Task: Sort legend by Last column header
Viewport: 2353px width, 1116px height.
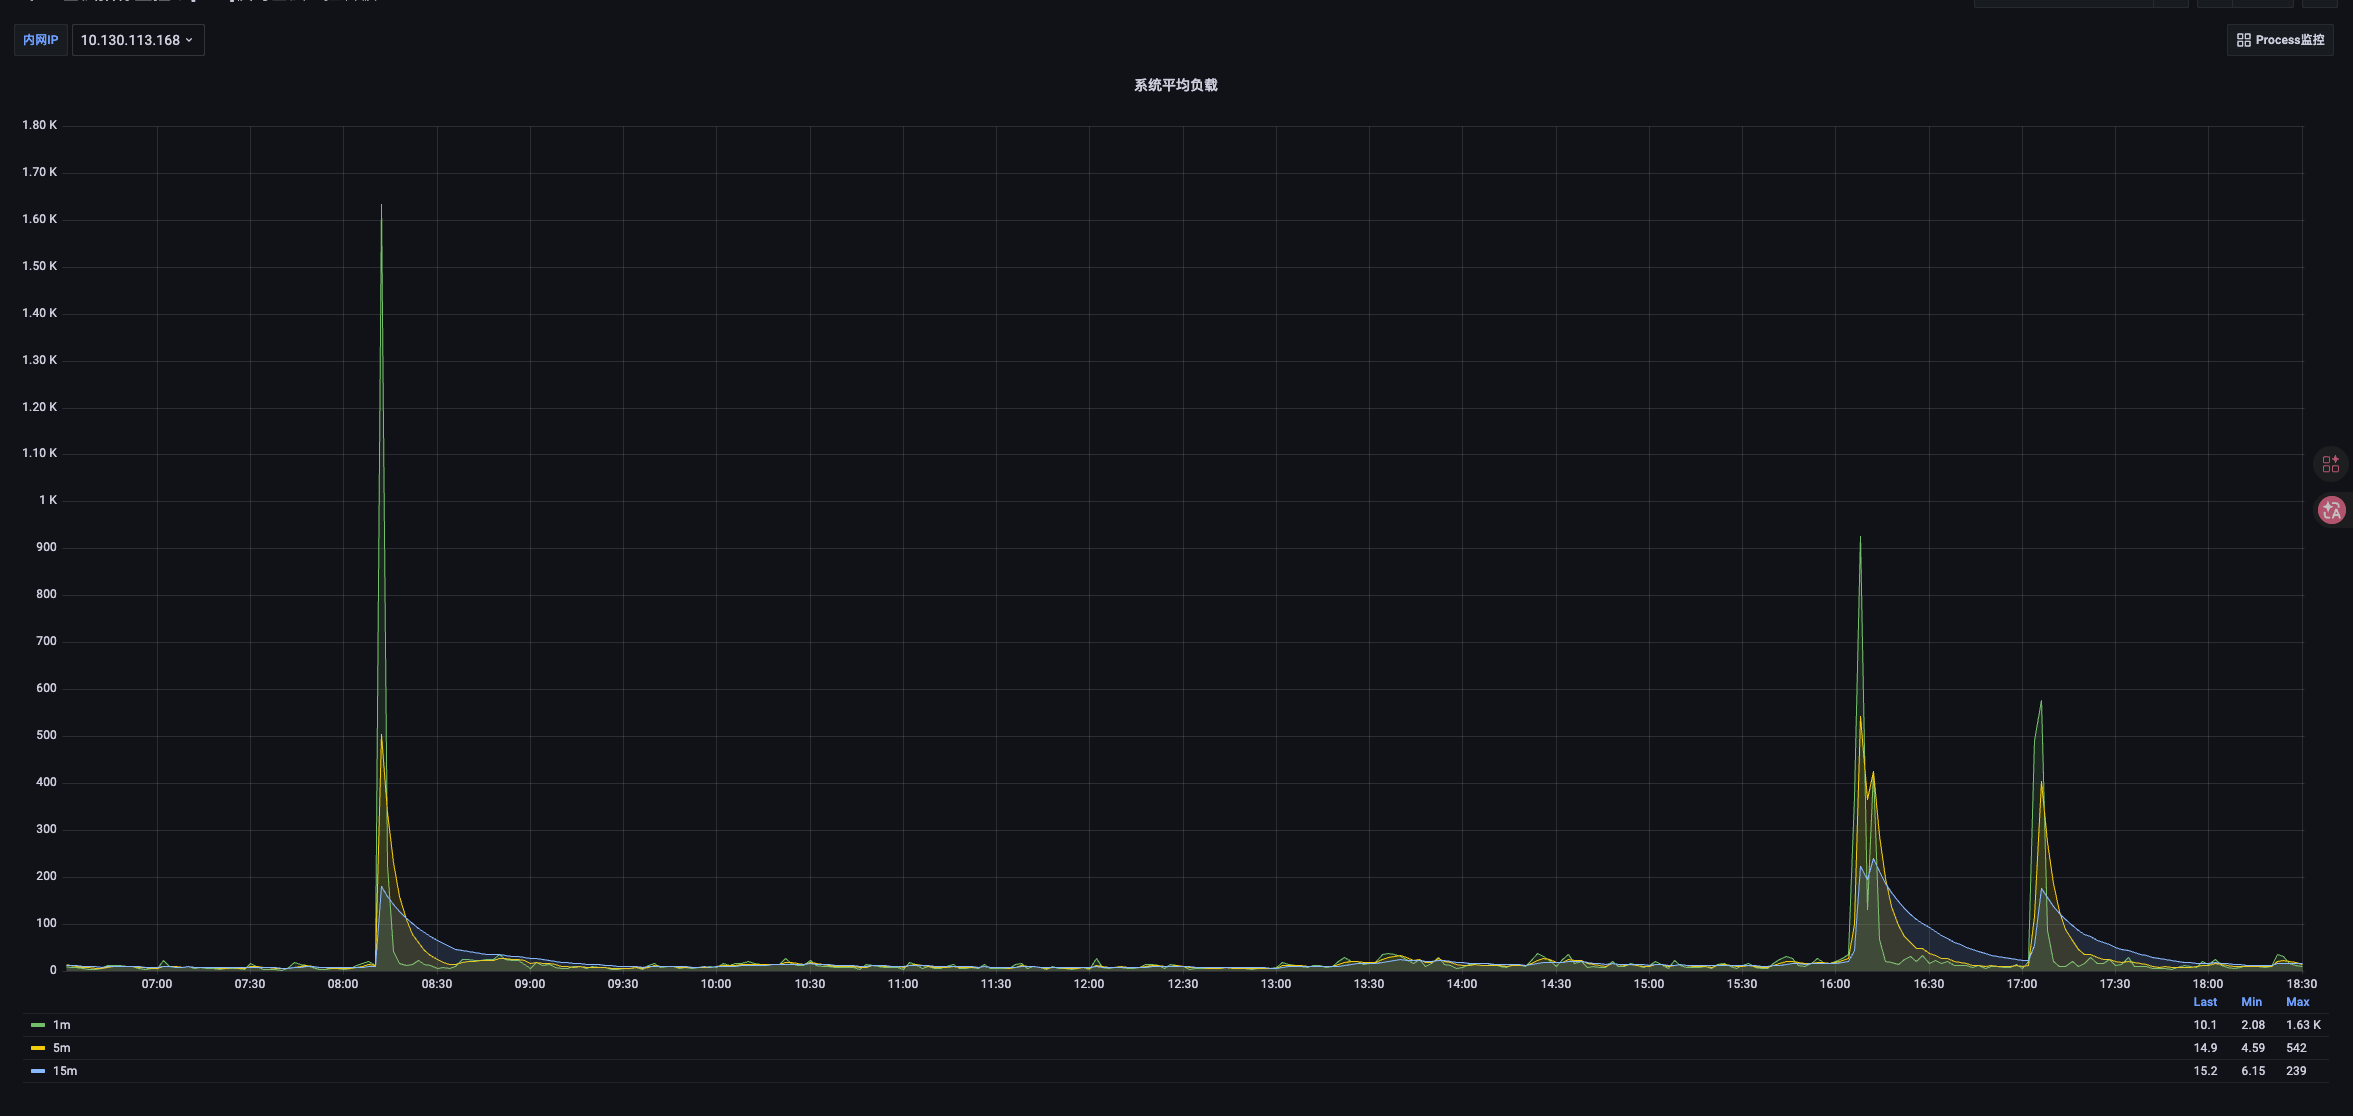Action: click(x=2204, y=1002)
